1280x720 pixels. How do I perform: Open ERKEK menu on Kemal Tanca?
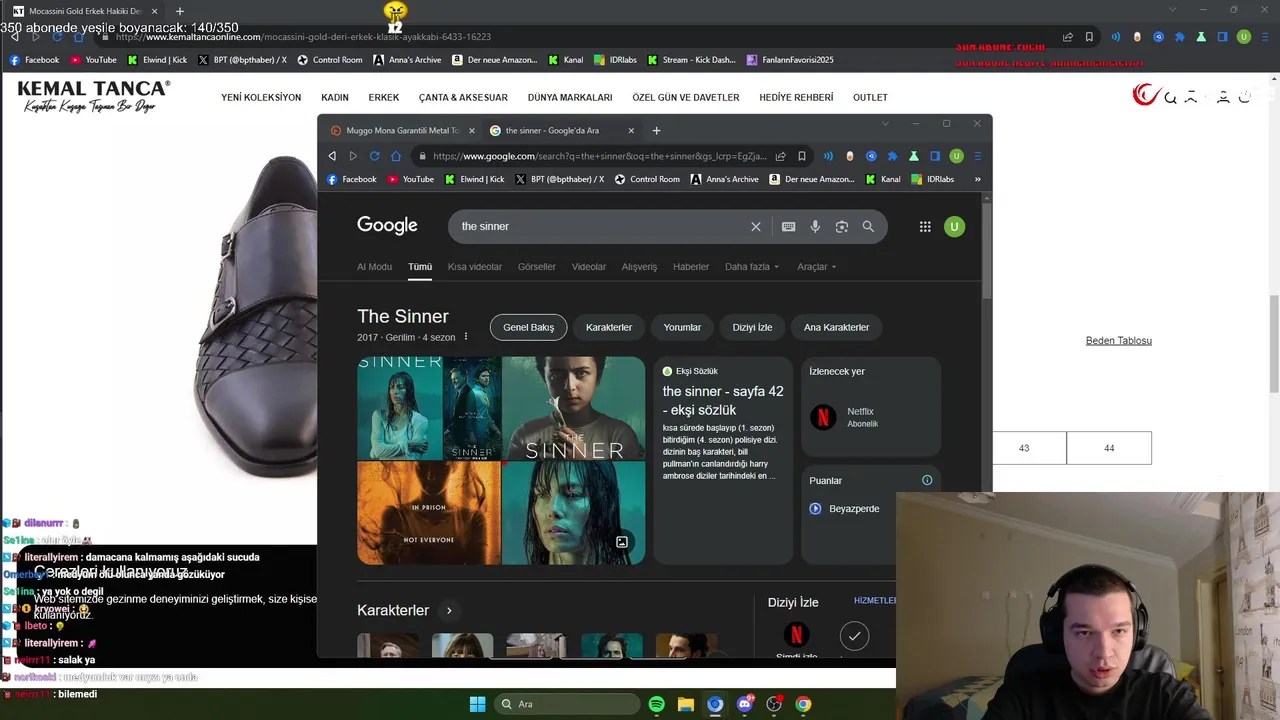click(x=384, y=97)
